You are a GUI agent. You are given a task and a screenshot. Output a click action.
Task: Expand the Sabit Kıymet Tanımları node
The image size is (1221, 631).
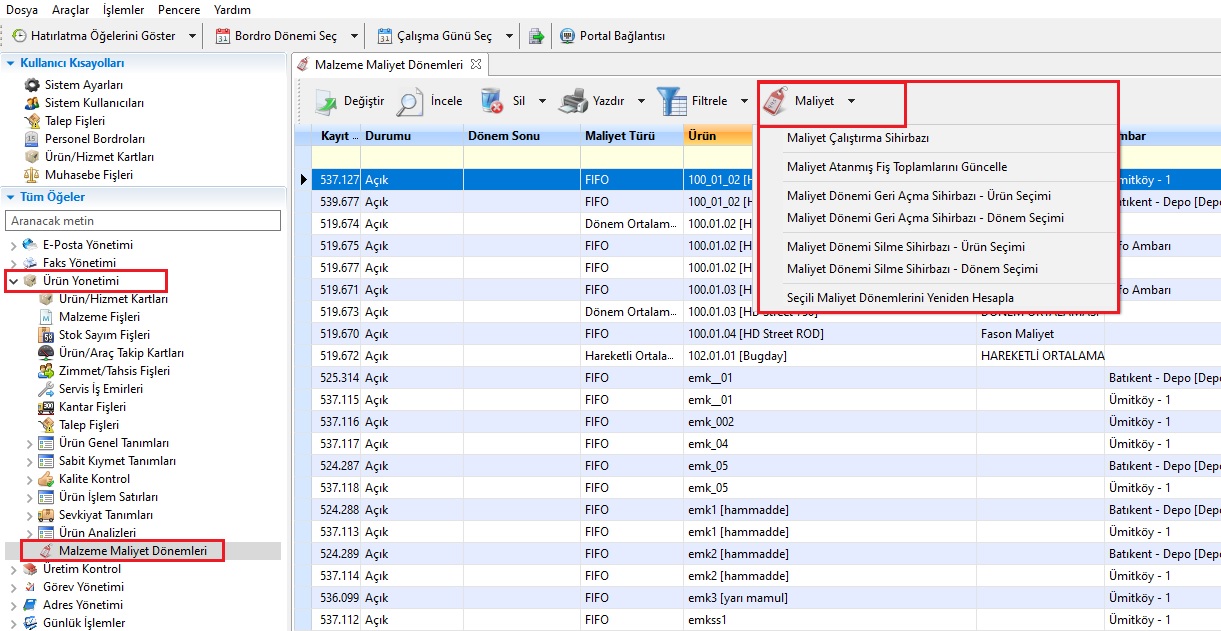[x=29, y=461]
